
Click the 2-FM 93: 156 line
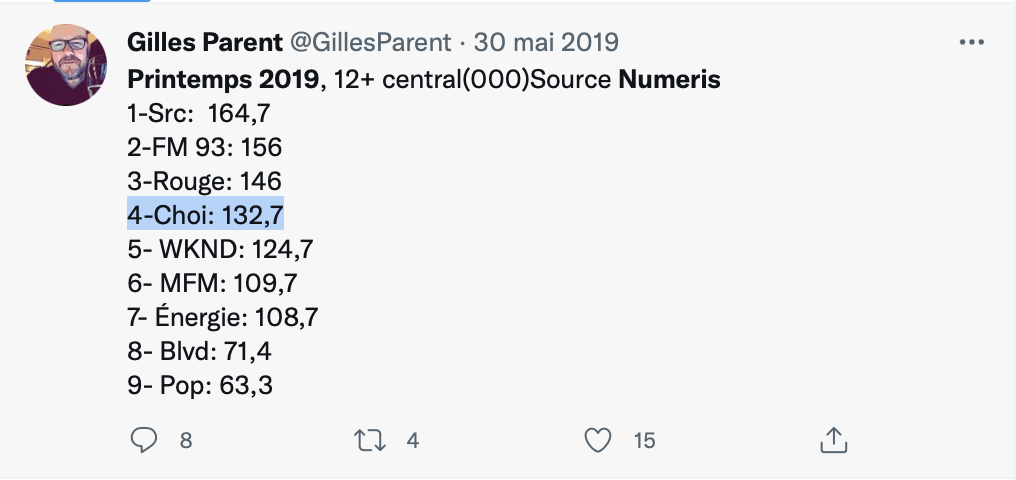click(x=205, y=147)
